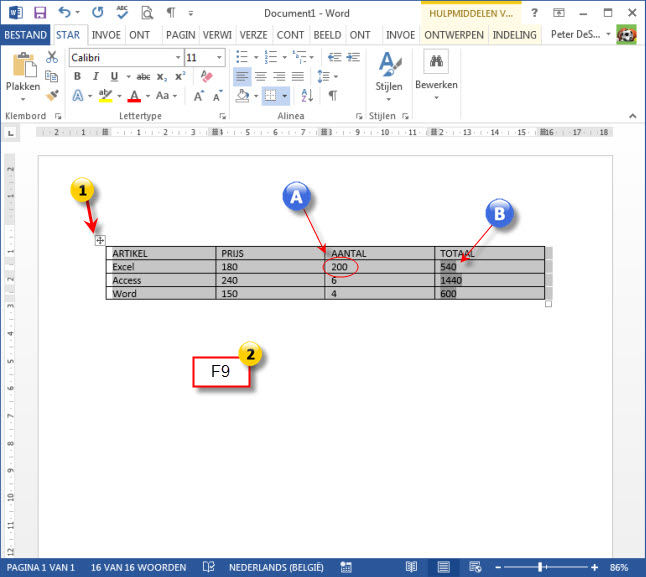Copy selection to the clipboard
This screenshot has width=646, height=577.
pos(51,76)
